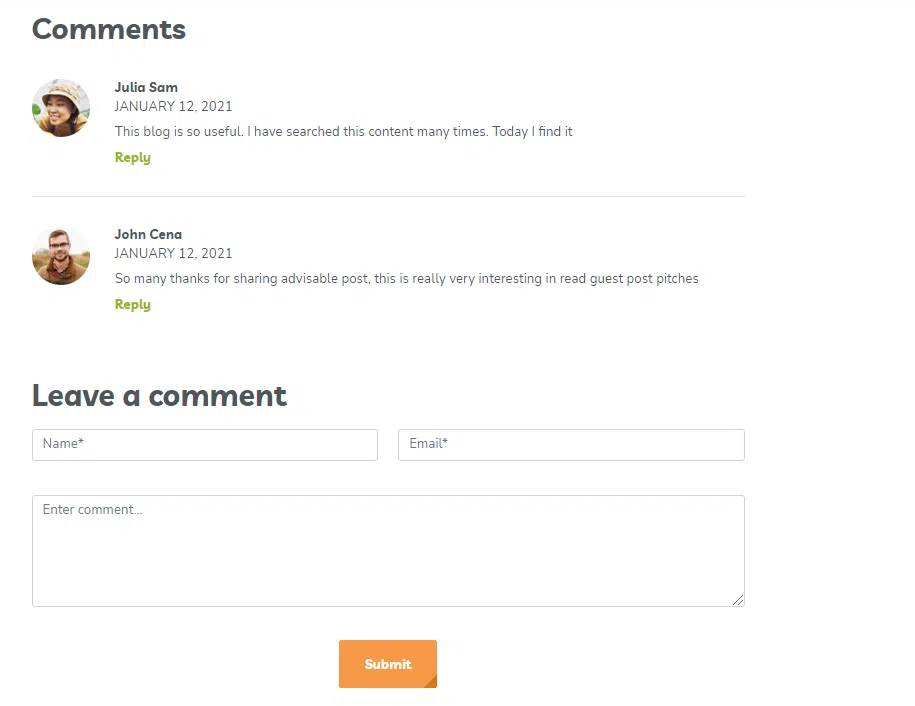915x706 pixels.
Task: Click the date under Julia Sam's name
Action: click(173, 106)
